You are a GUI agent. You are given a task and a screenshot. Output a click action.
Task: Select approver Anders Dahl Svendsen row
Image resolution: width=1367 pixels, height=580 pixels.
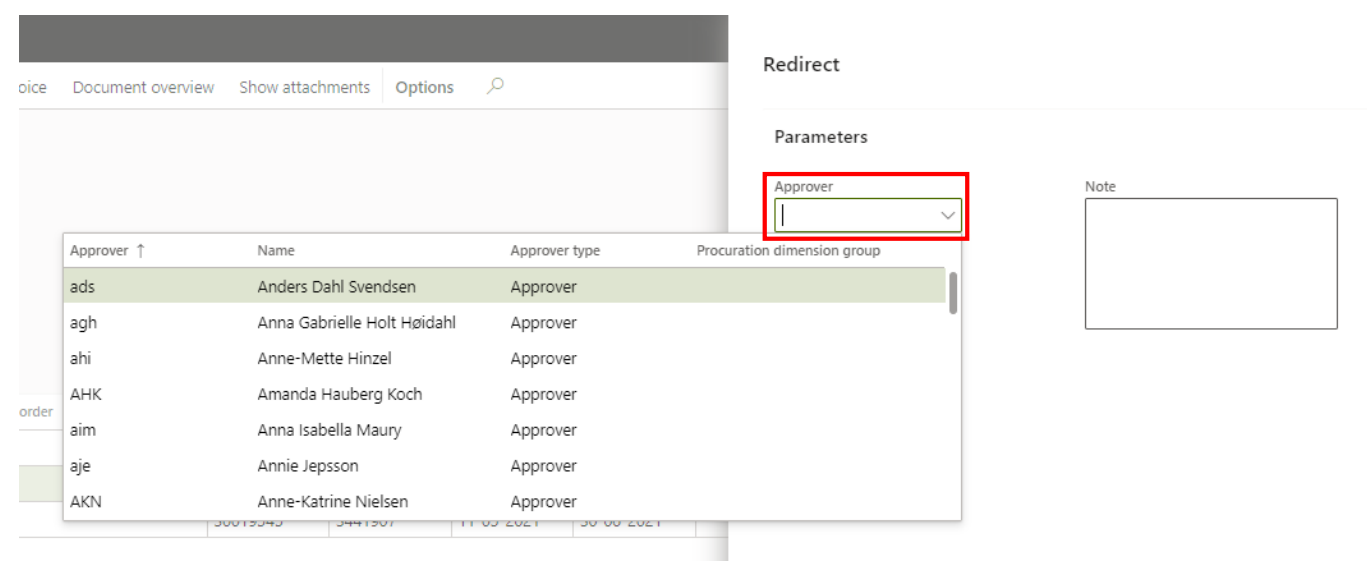[x=336, y=287]
